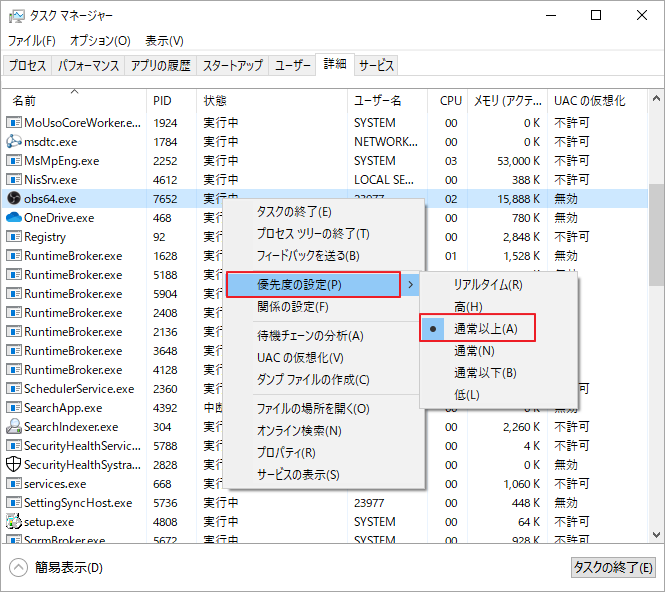Image resolution: width=665 pixels, height=592 pixels.
Task: Click the scrollbar up arrow
Action: click(x=656, y=99)
